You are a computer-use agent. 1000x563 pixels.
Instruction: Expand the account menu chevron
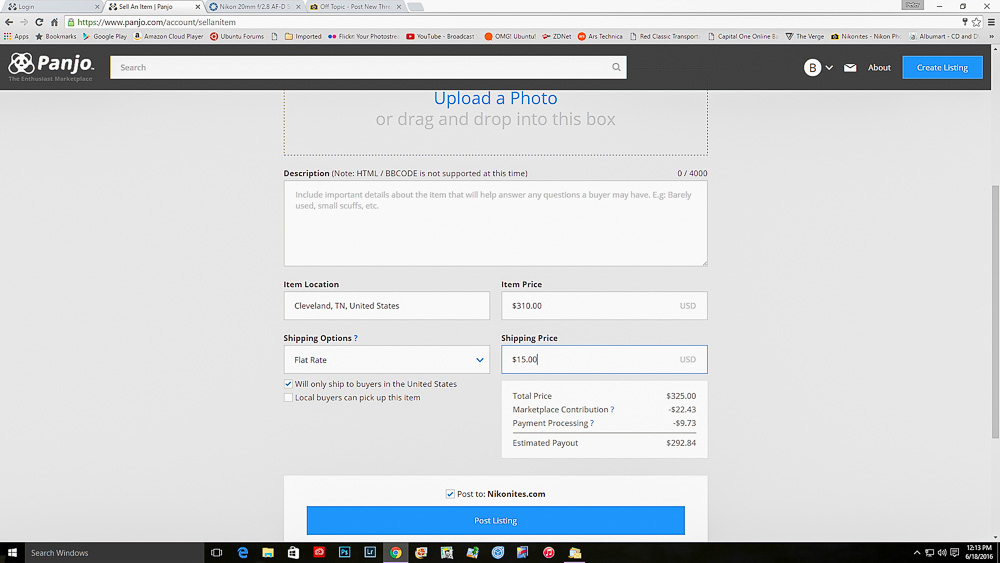829,68
